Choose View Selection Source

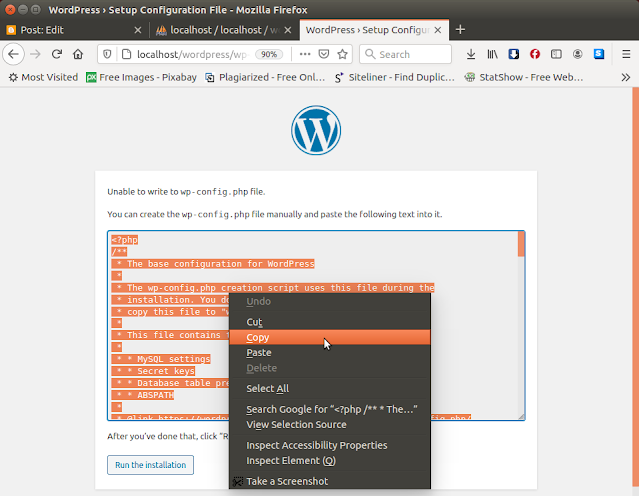330,425
